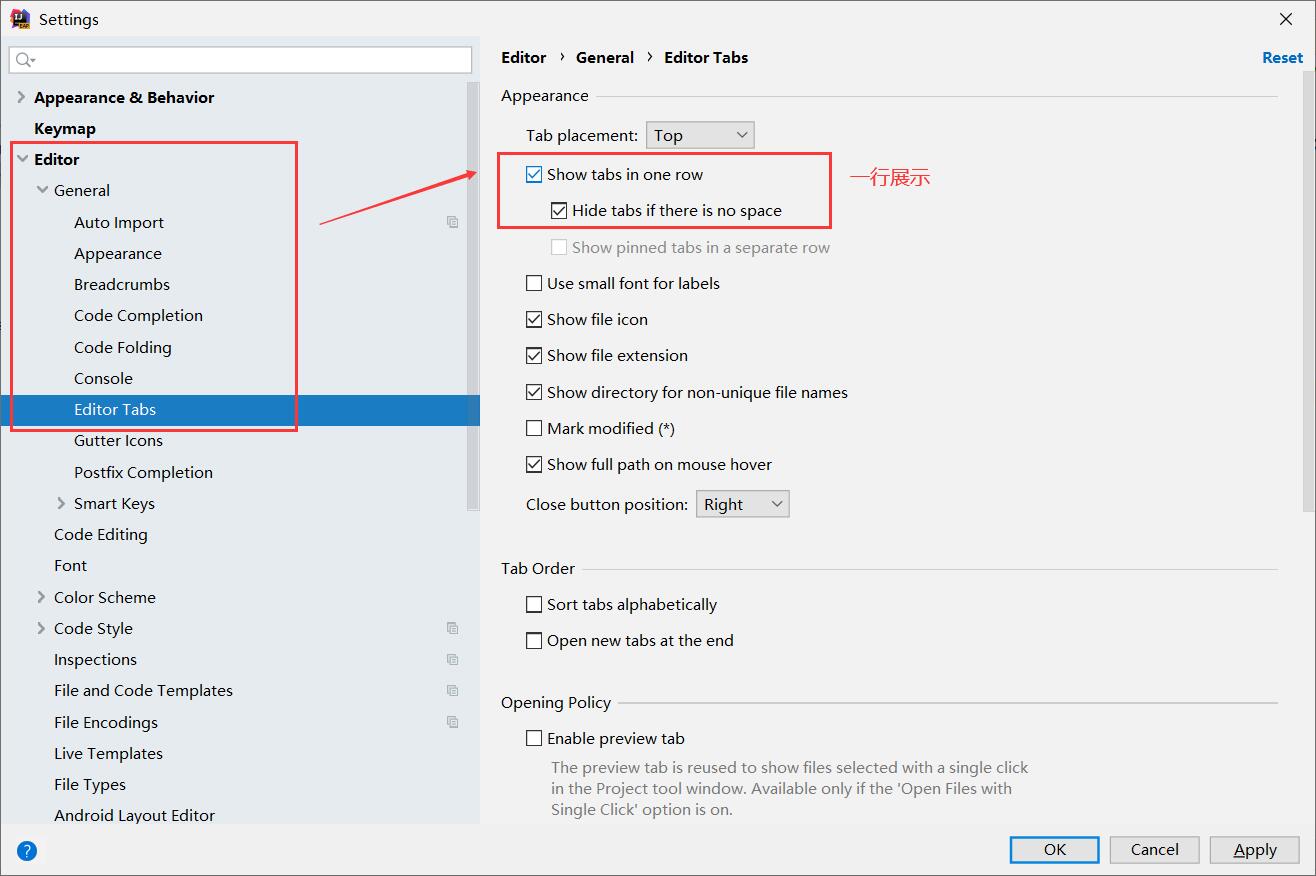This screenshot has width=1316, height=876.
Task: Click the copy icon beside Inspections
Action: click(453, 659)
